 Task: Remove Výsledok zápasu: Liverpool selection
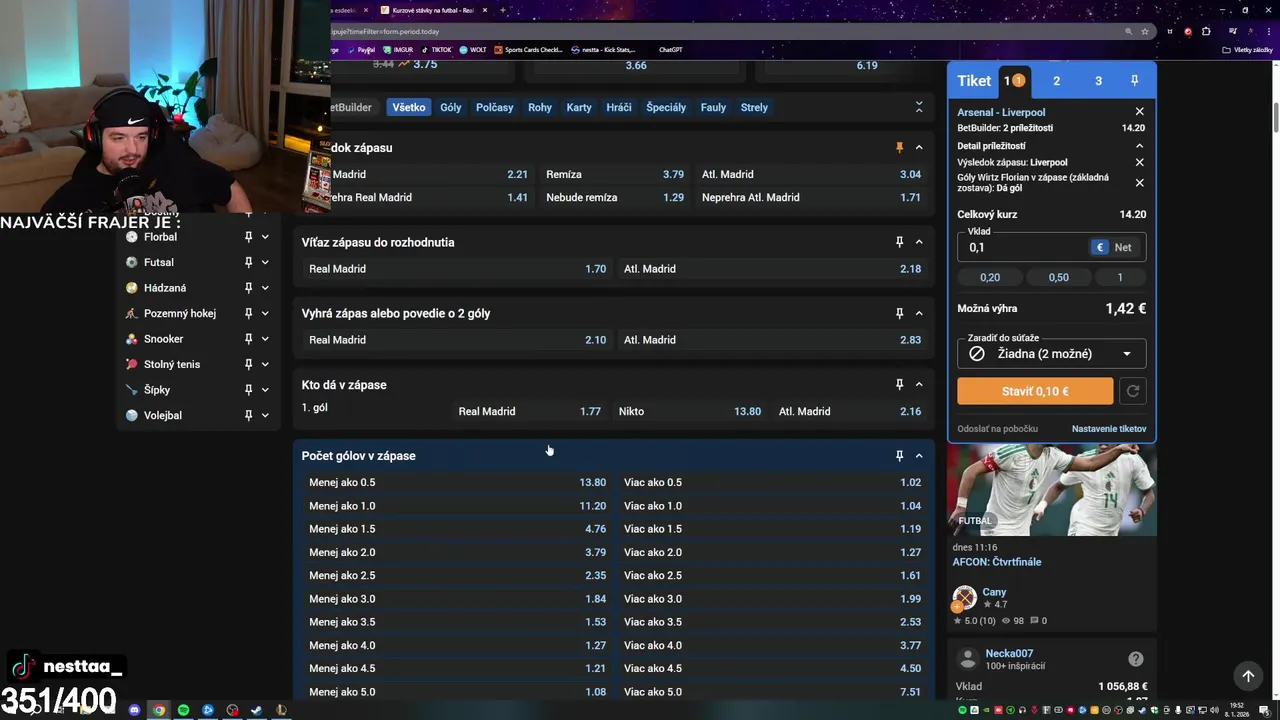point(1139,162)
